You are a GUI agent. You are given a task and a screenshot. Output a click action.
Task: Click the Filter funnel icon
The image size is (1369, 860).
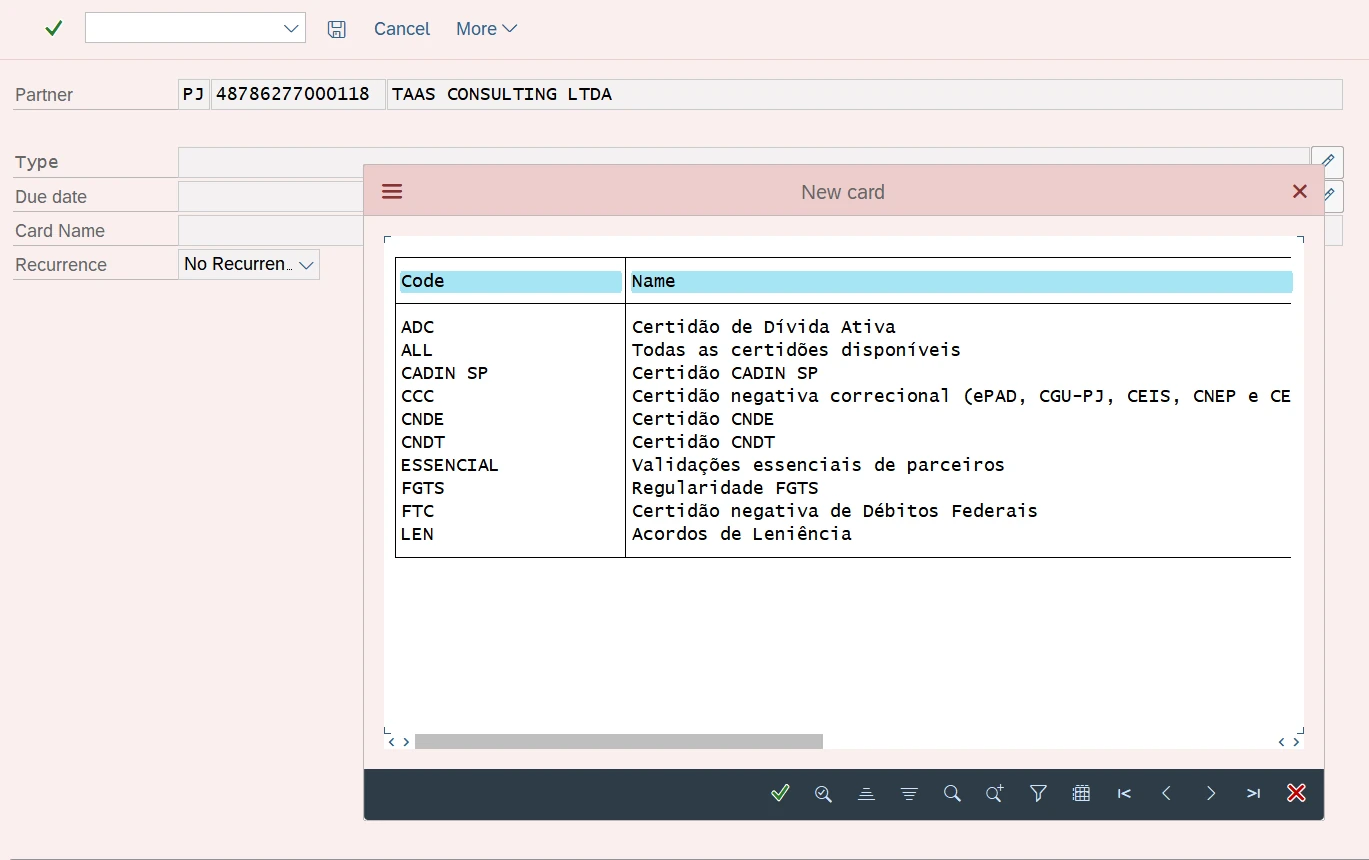click(x=1038, y=793)
